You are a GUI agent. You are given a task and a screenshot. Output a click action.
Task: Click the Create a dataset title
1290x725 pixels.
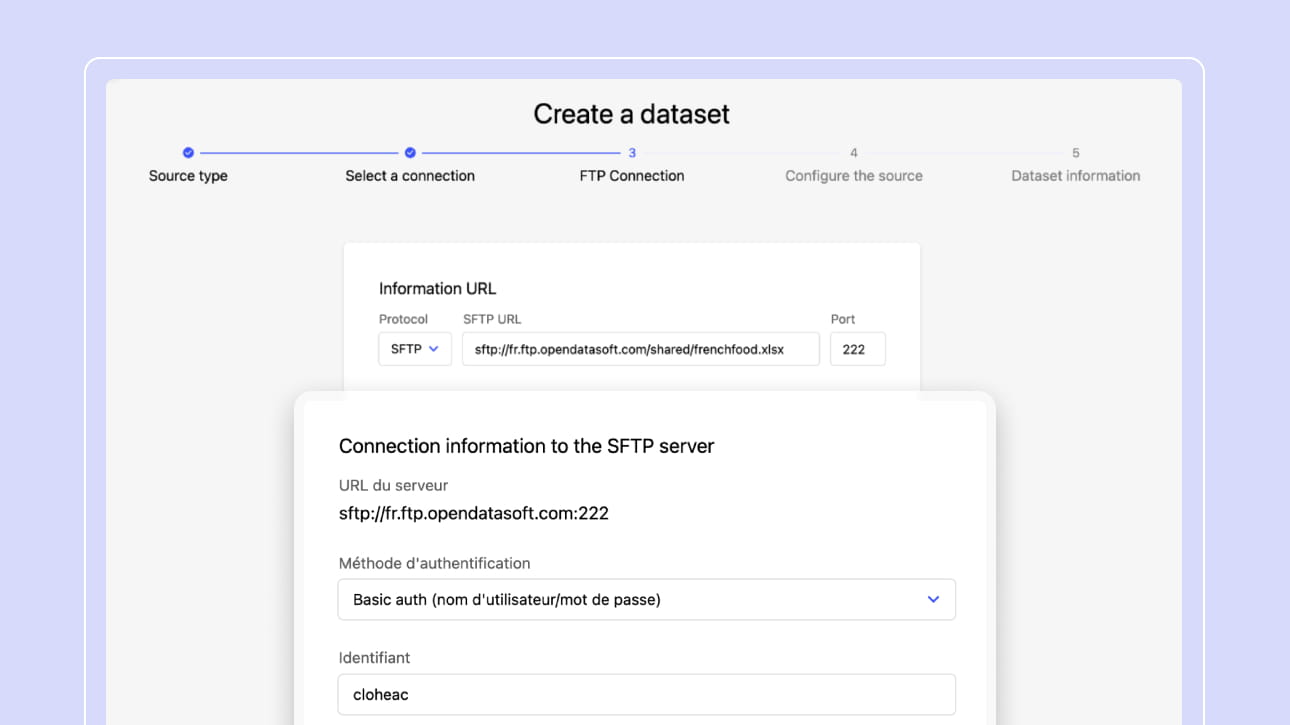[x=631, y=114]
